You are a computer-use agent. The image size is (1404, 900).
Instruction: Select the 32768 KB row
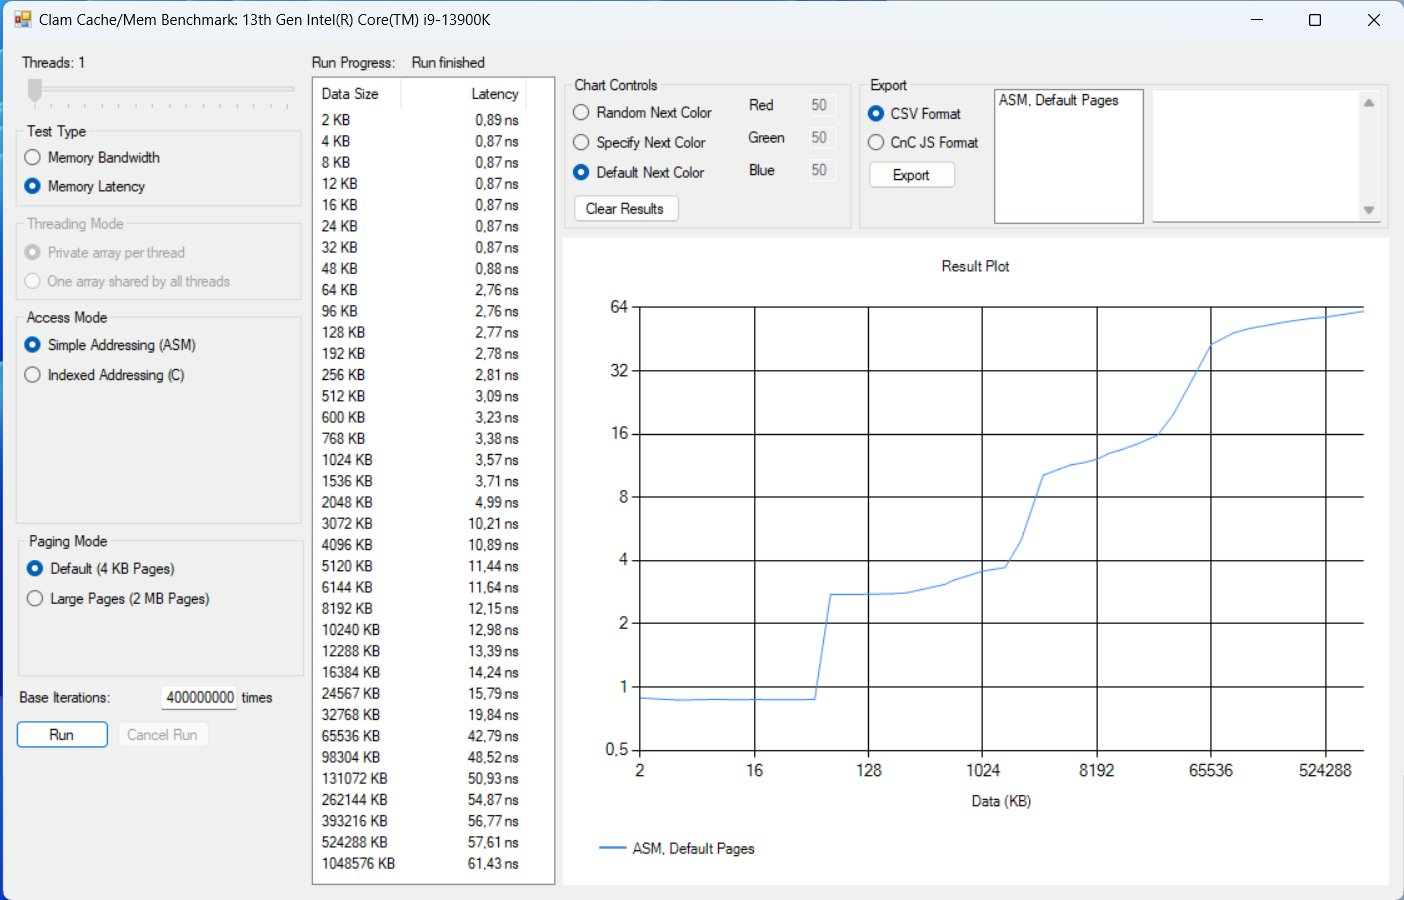(x=420, y=715)
